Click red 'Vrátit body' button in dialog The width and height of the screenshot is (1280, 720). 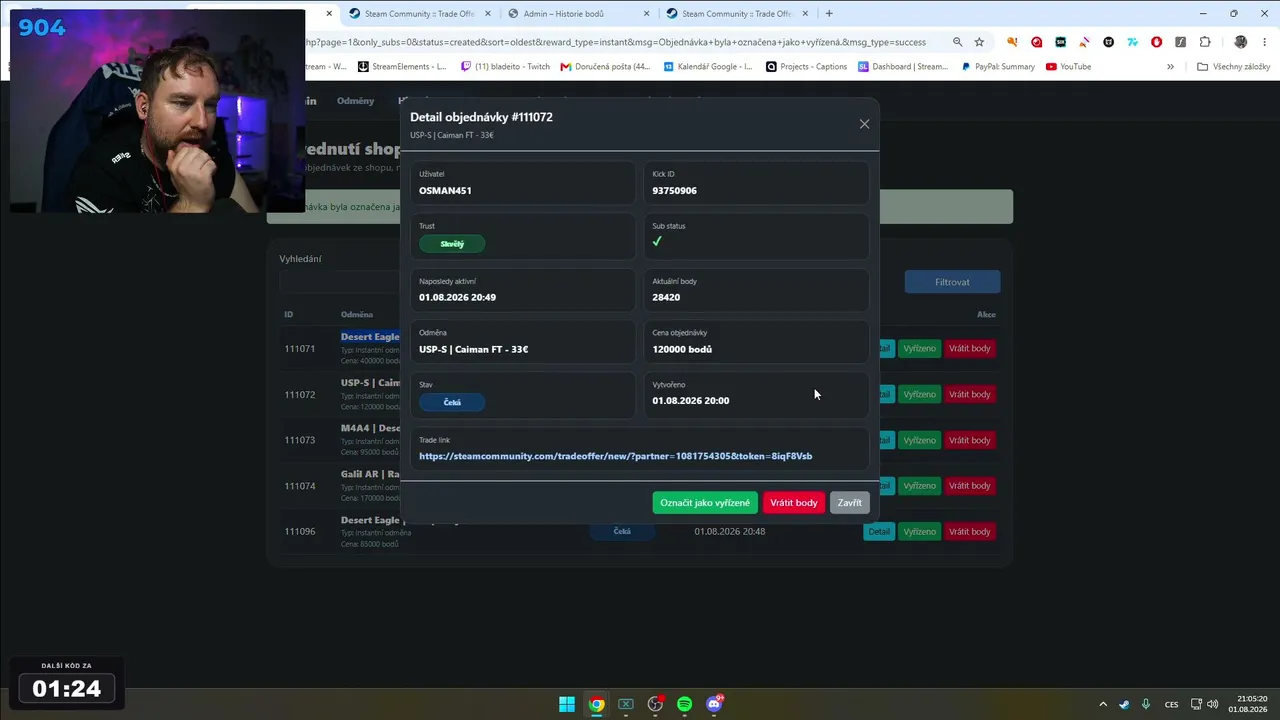tap(794, 503)
